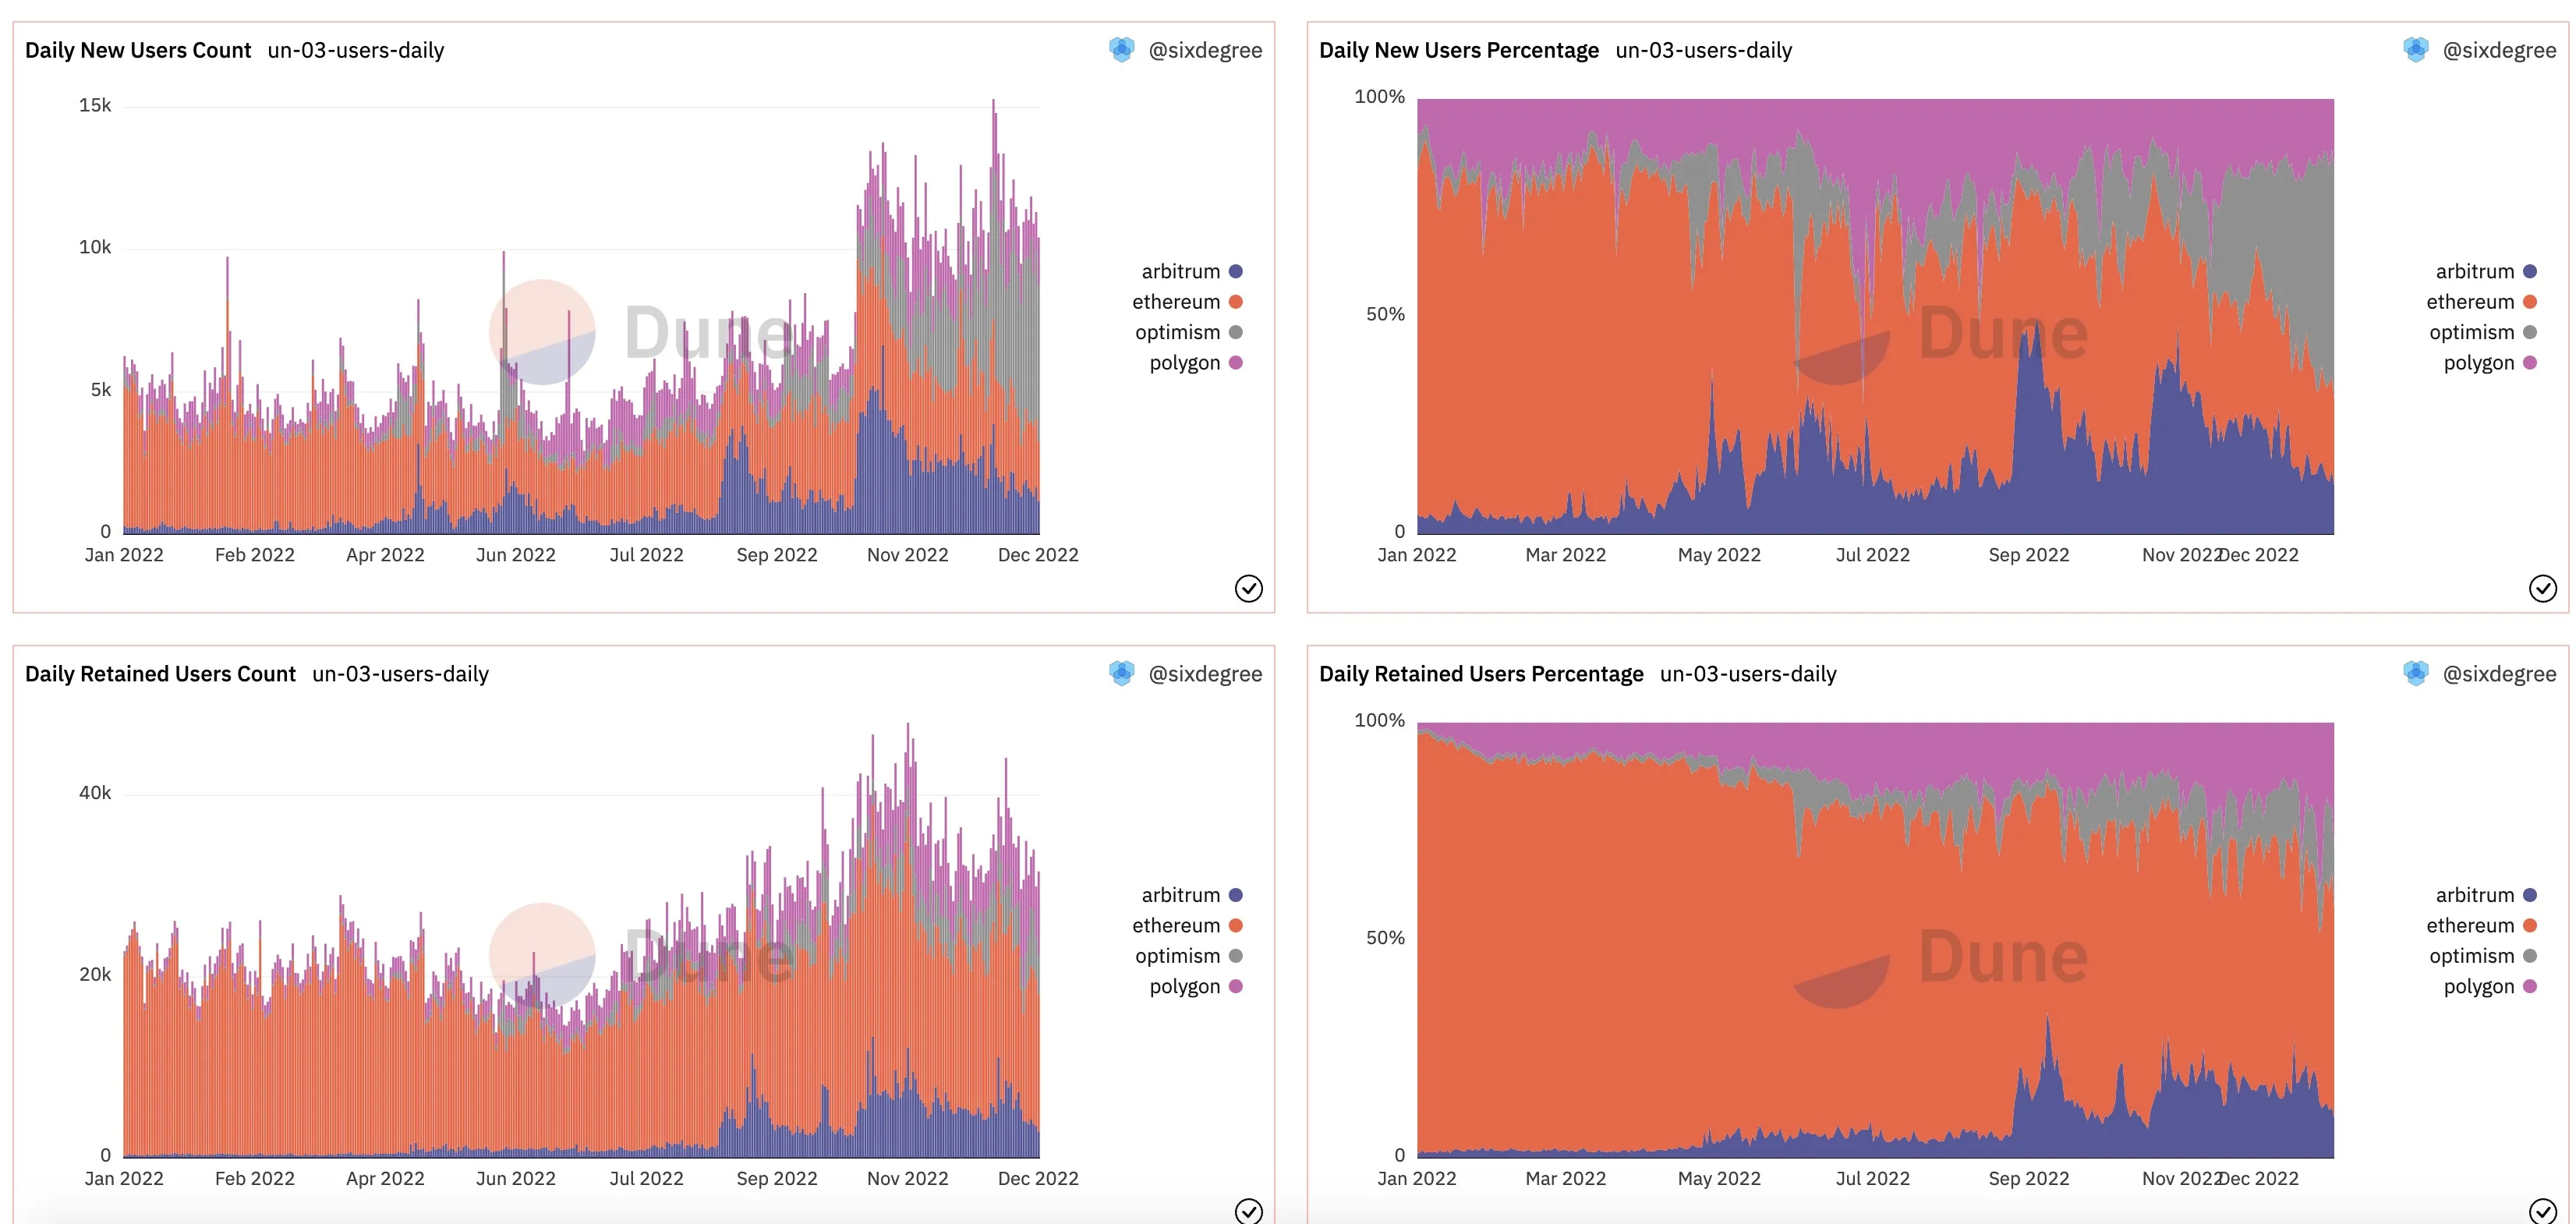
Task: Open the Daily Retained Users Percentage chart title
Action: click(x=1481, y=674)
